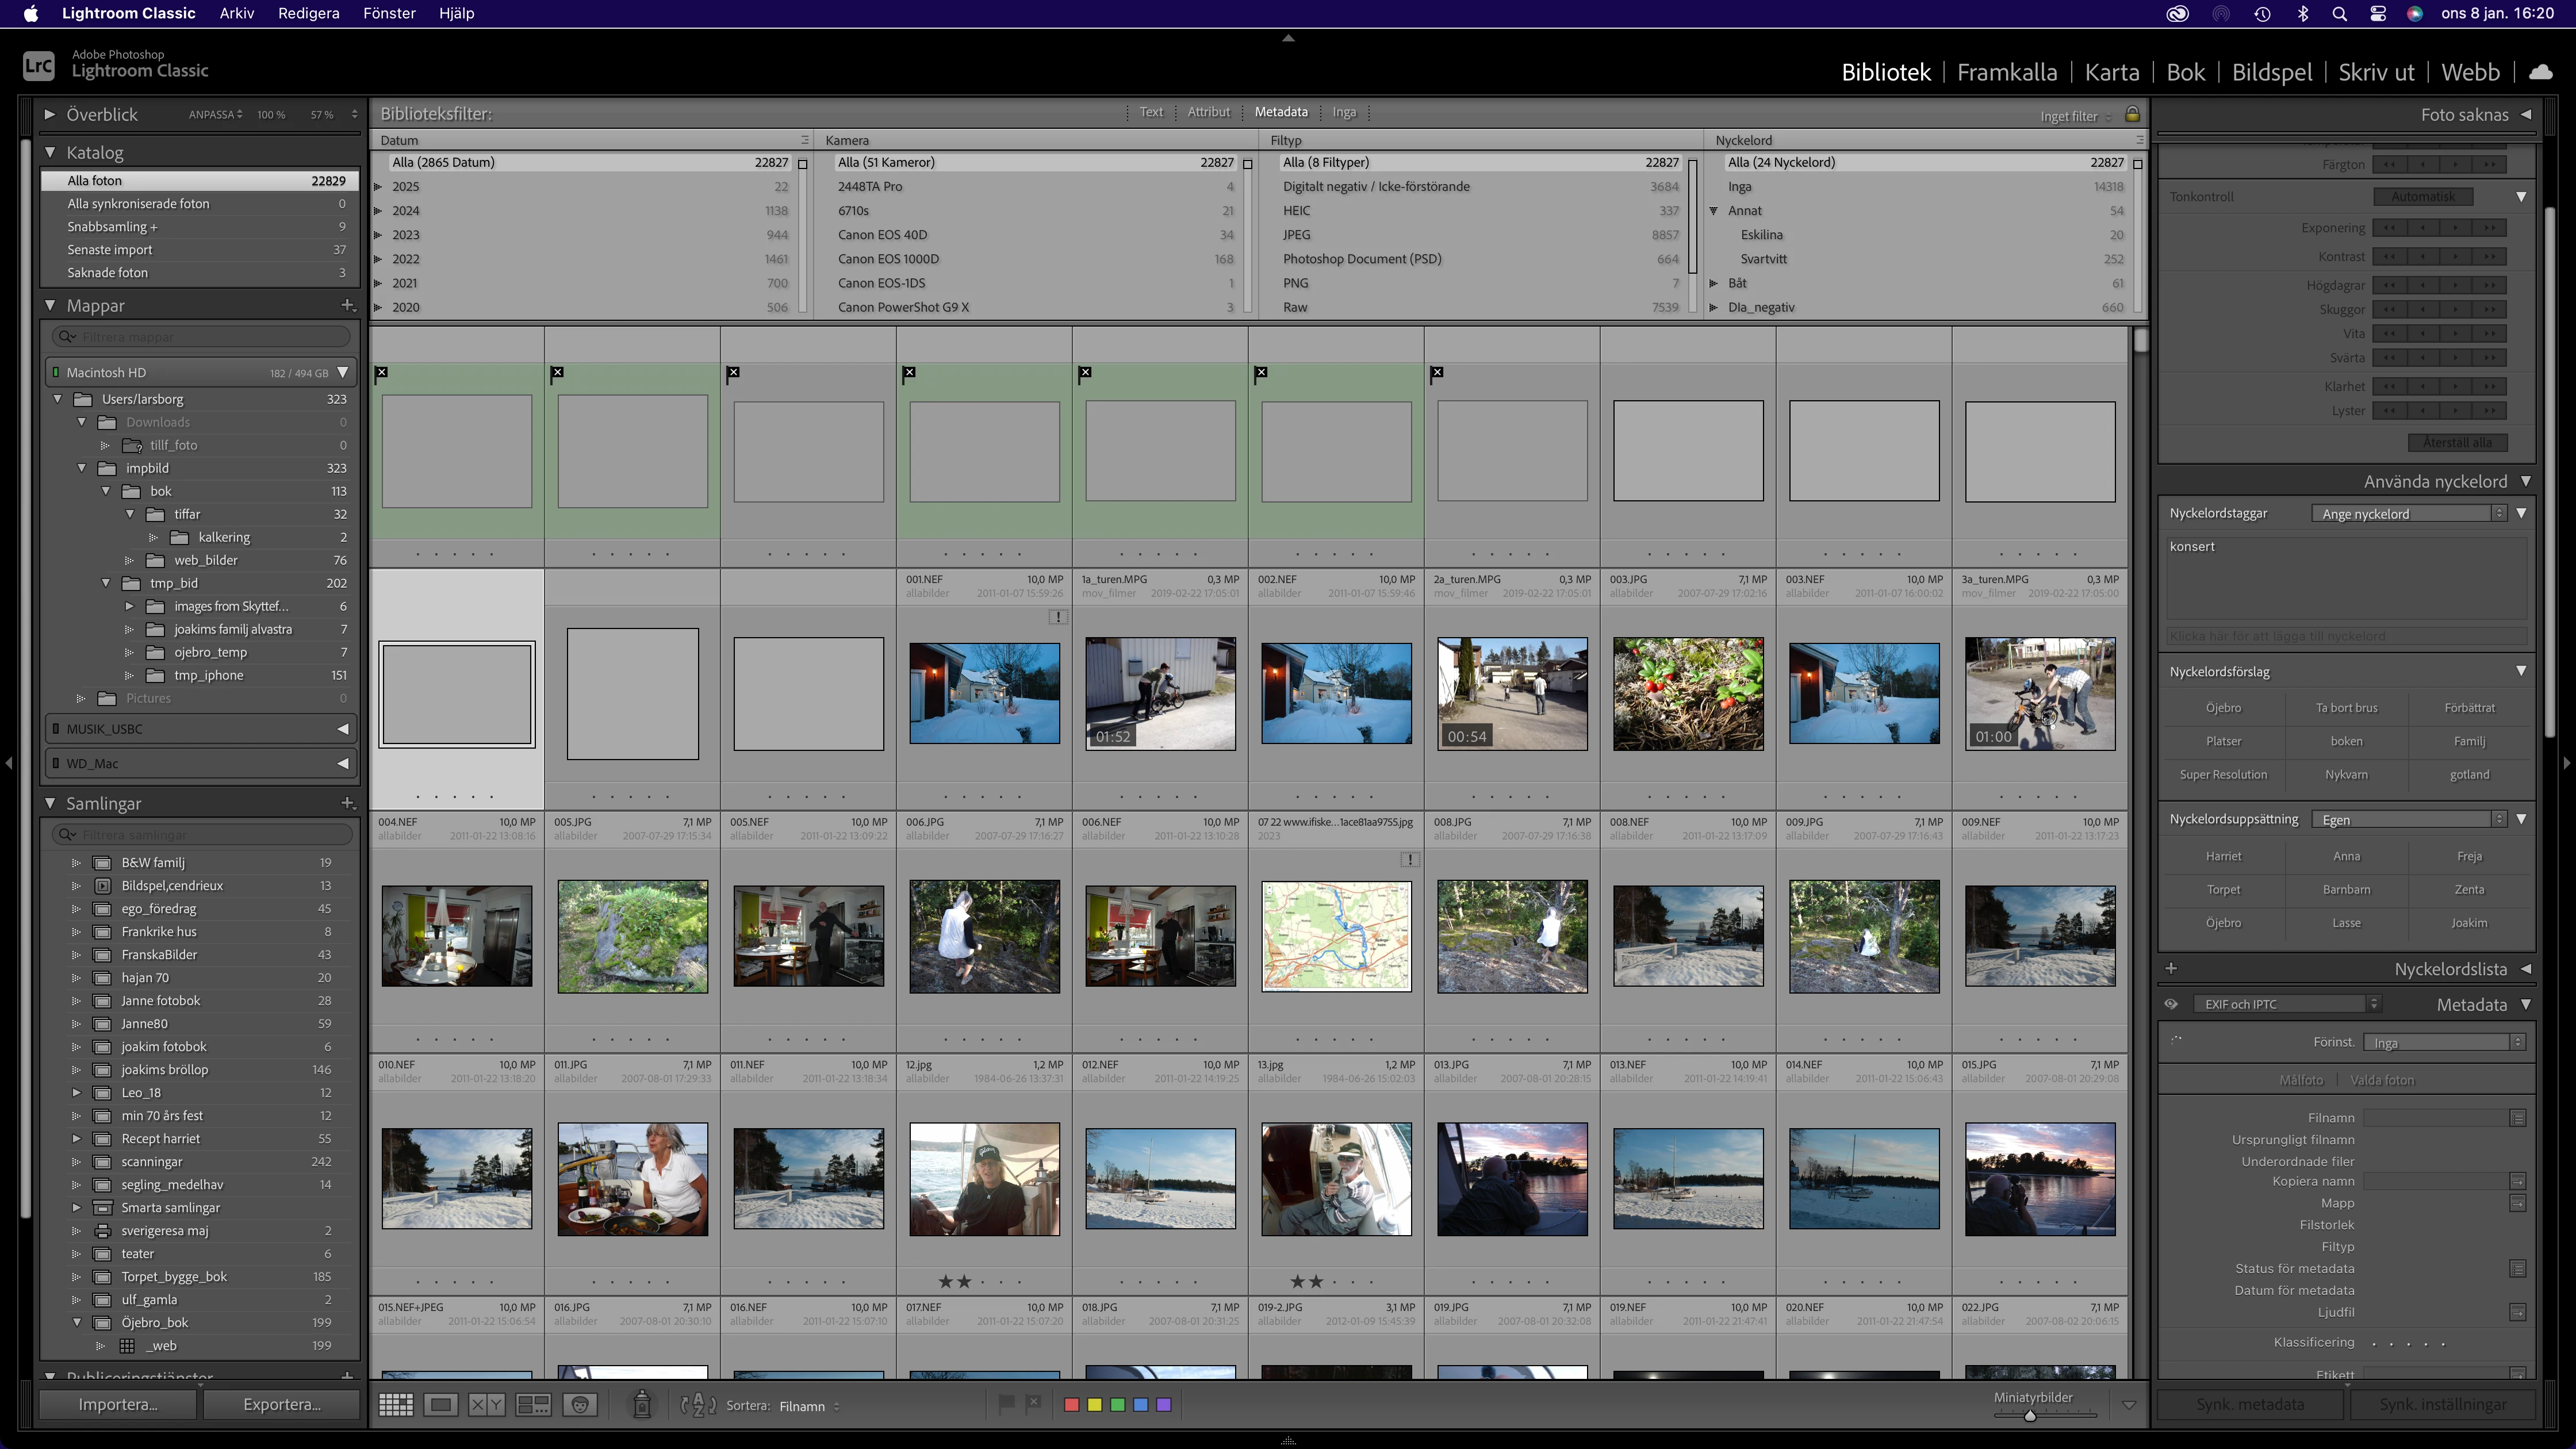Open People face view icon
The width and height of the screenshot is (2576, 1449).
580,1405
